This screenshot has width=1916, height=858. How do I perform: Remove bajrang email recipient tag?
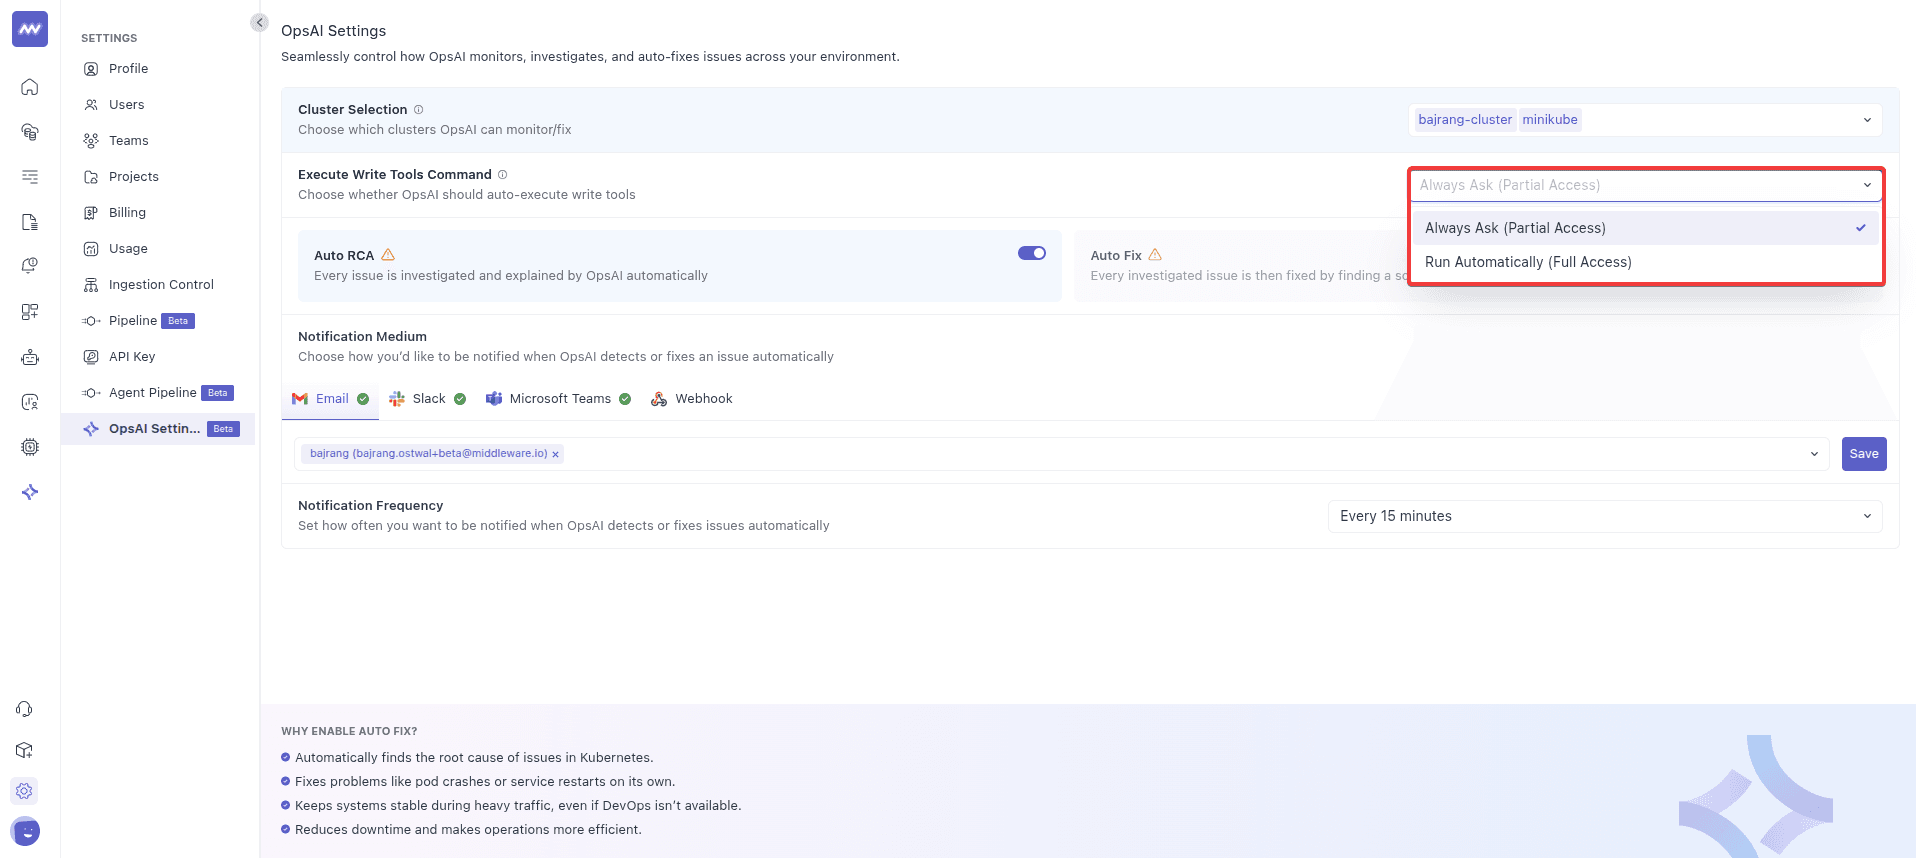[556, 454]
